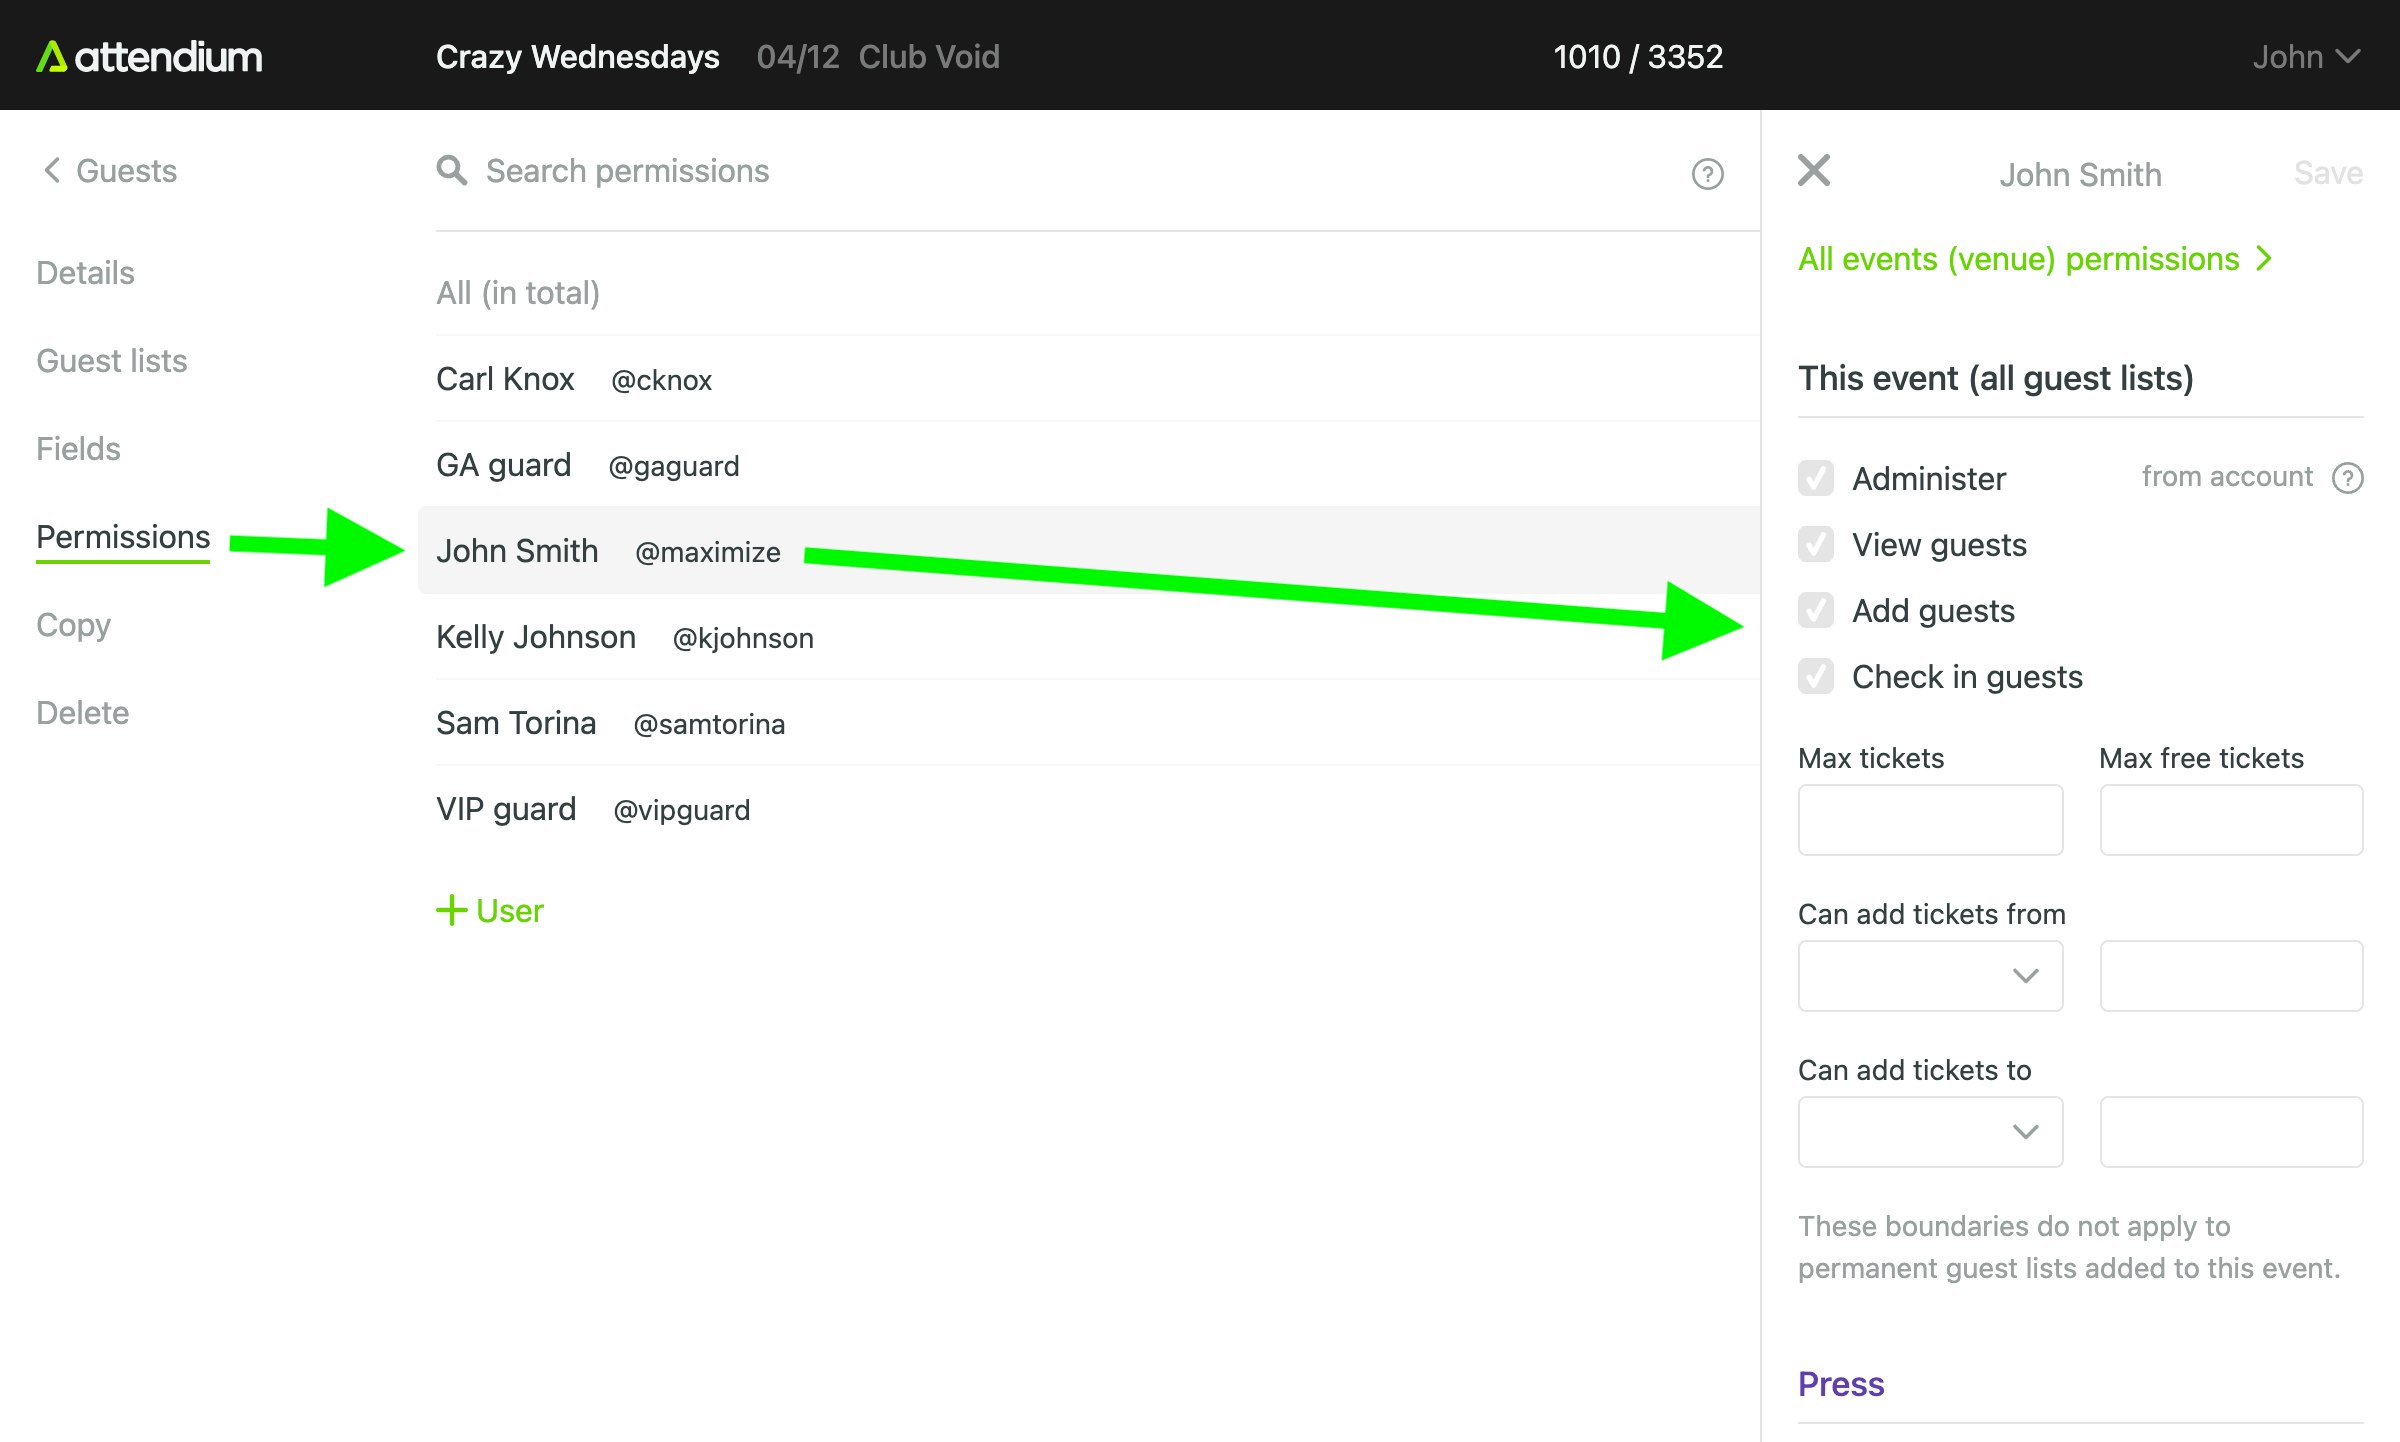Close the John Smith panel
This screenshot has height=1442, width=2400.
tap(1813, 171)
